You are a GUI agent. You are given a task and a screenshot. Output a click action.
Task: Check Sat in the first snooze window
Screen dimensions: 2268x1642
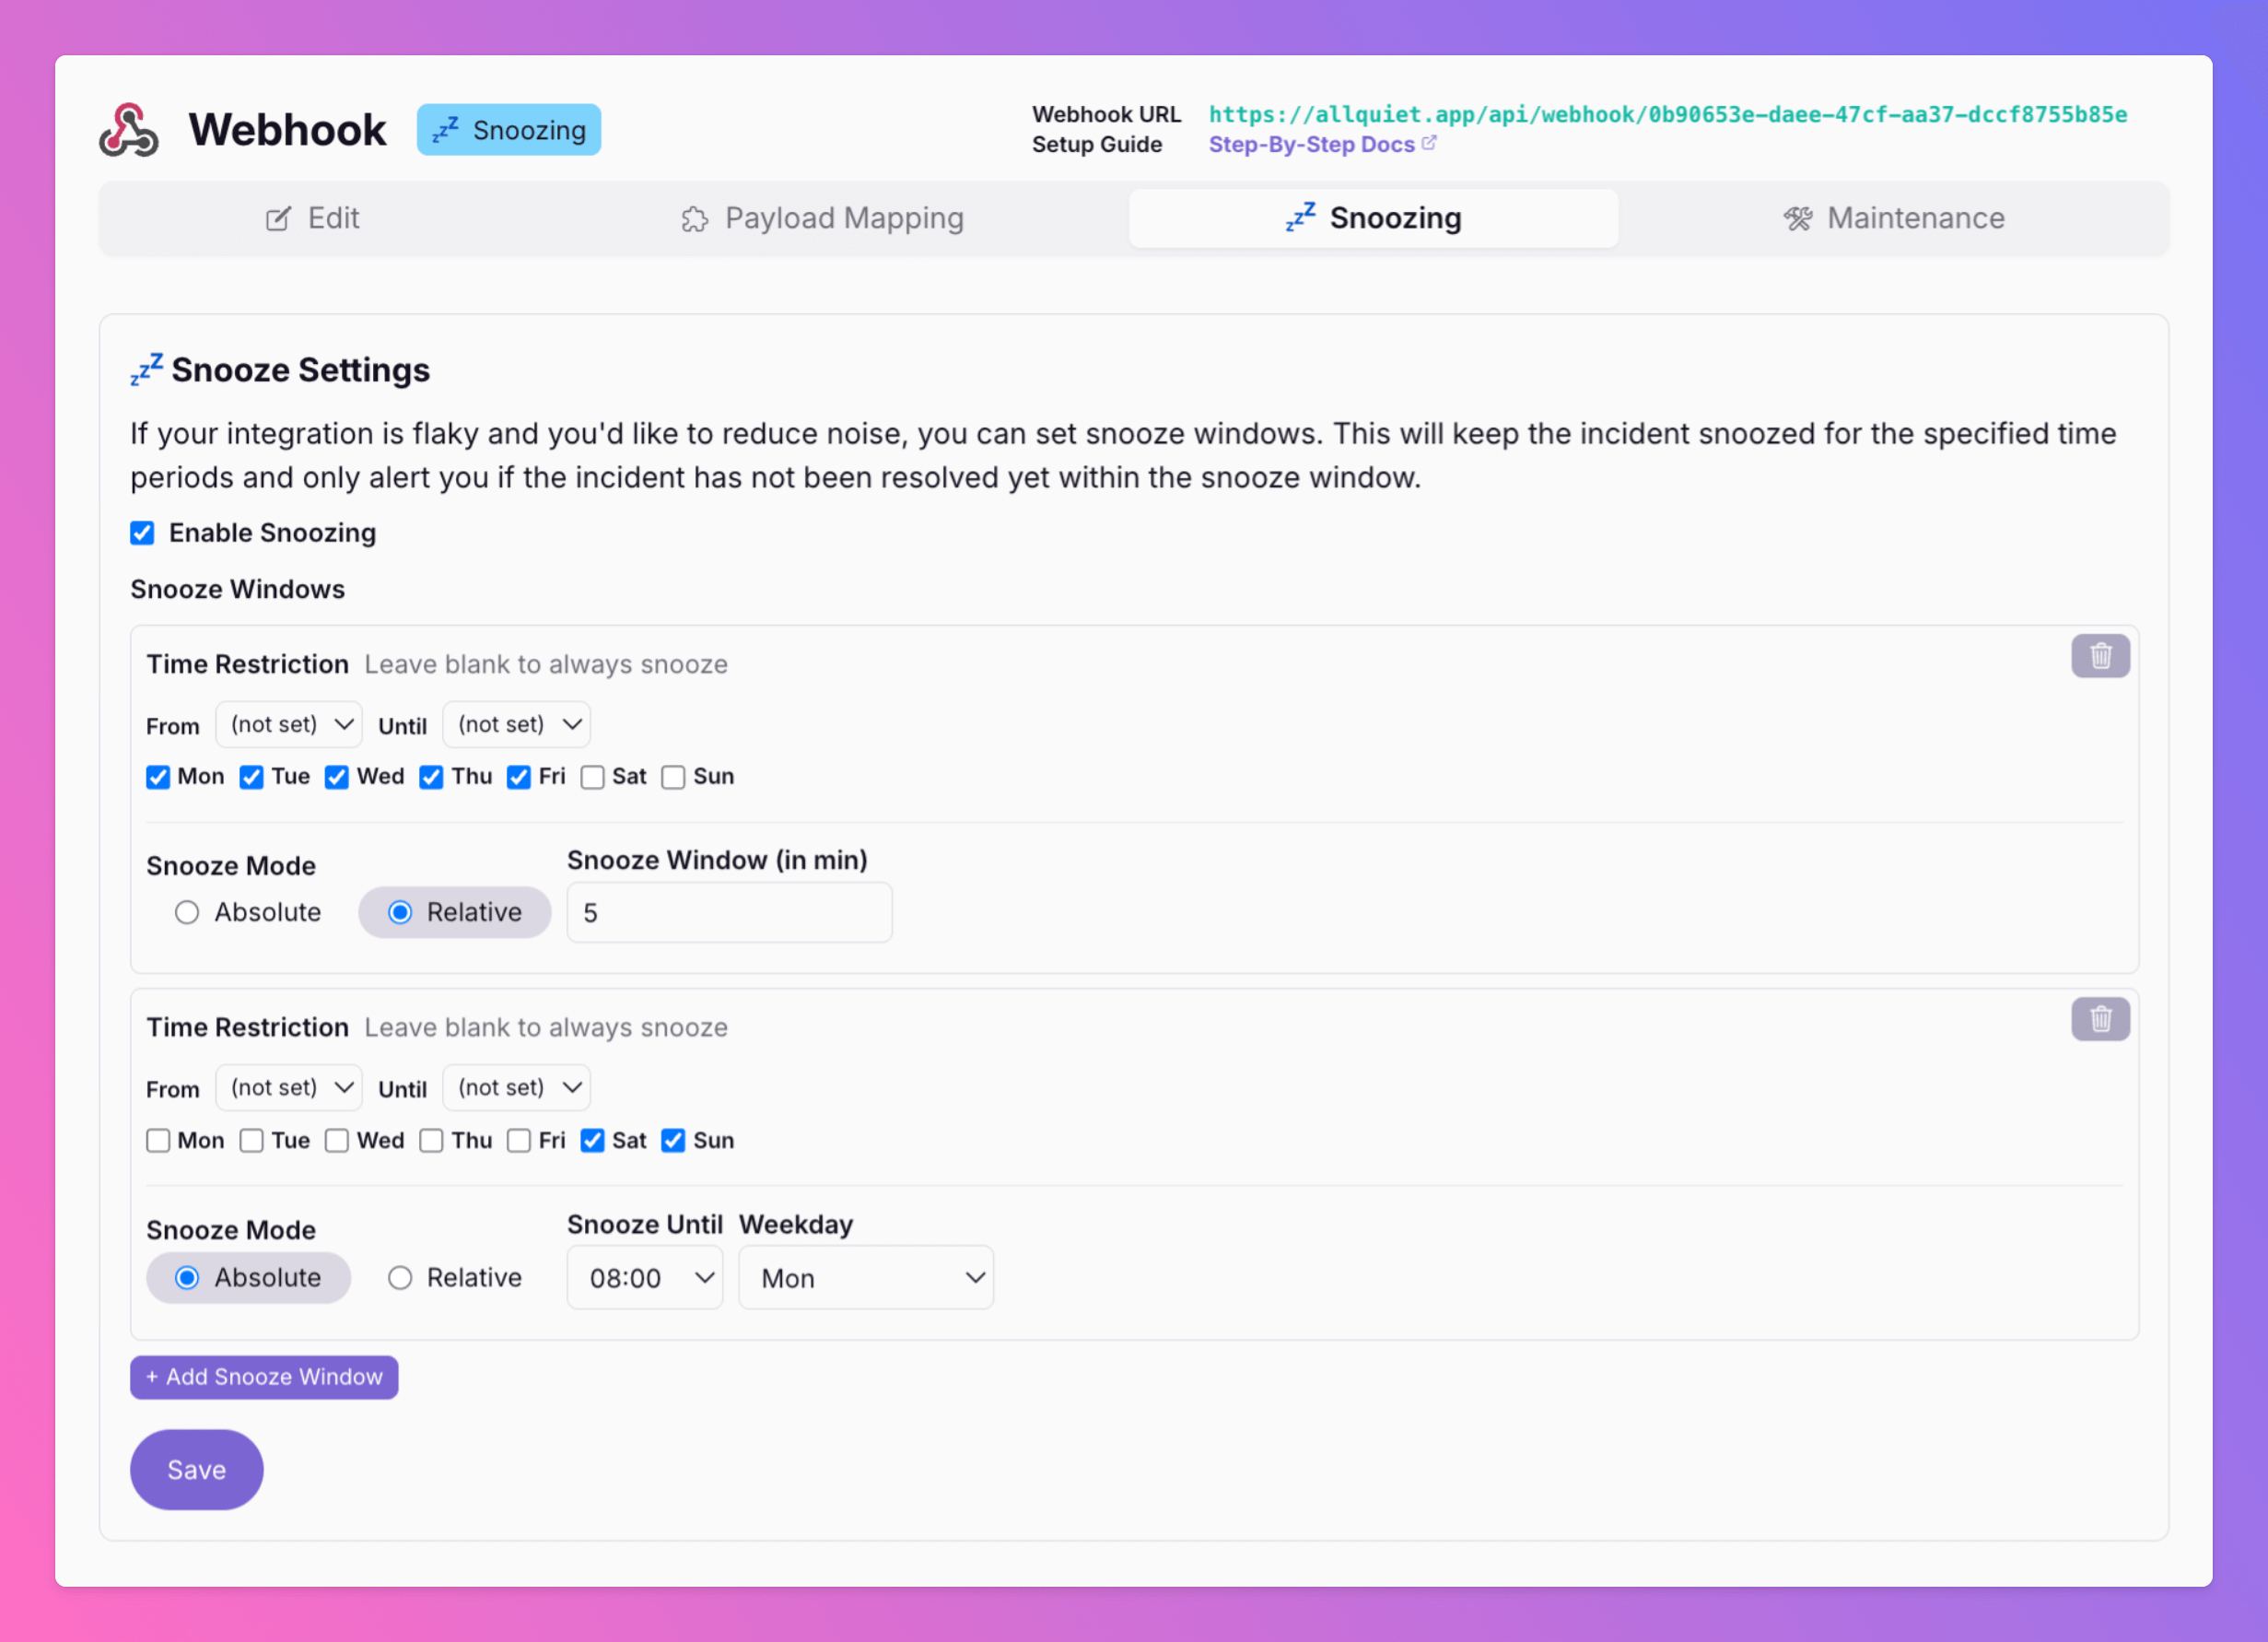(592, 777)
